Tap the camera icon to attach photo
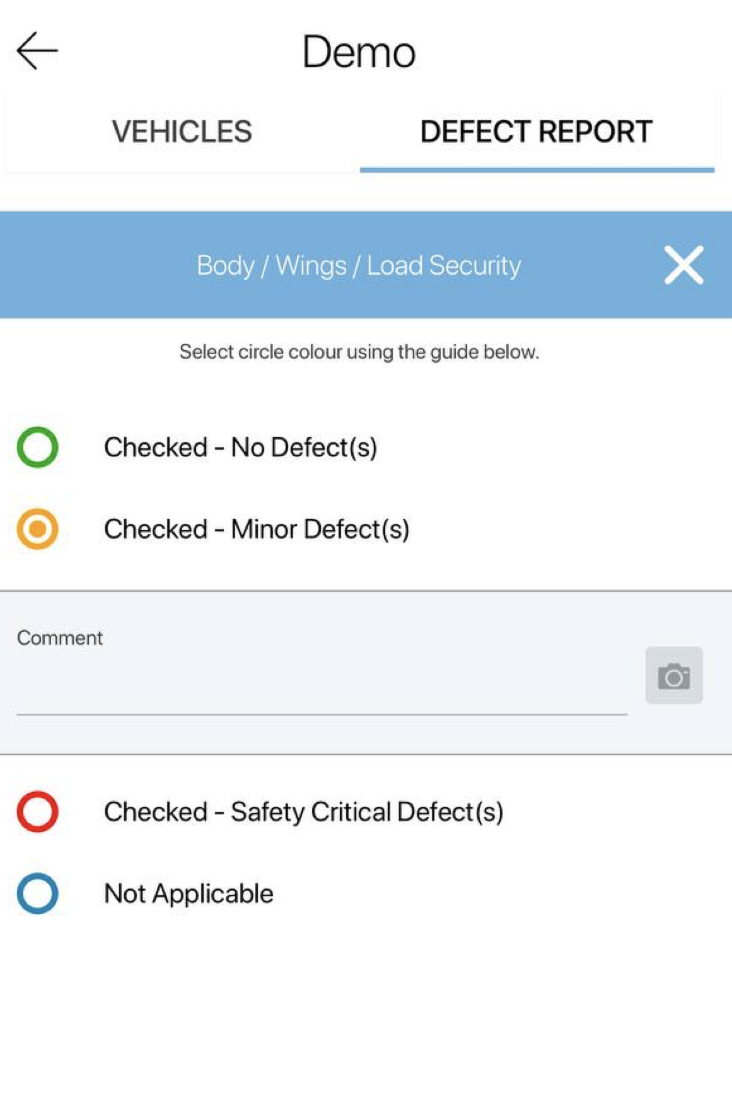Viewport: 732px width, 1108px height. click(x=674, y=676)
